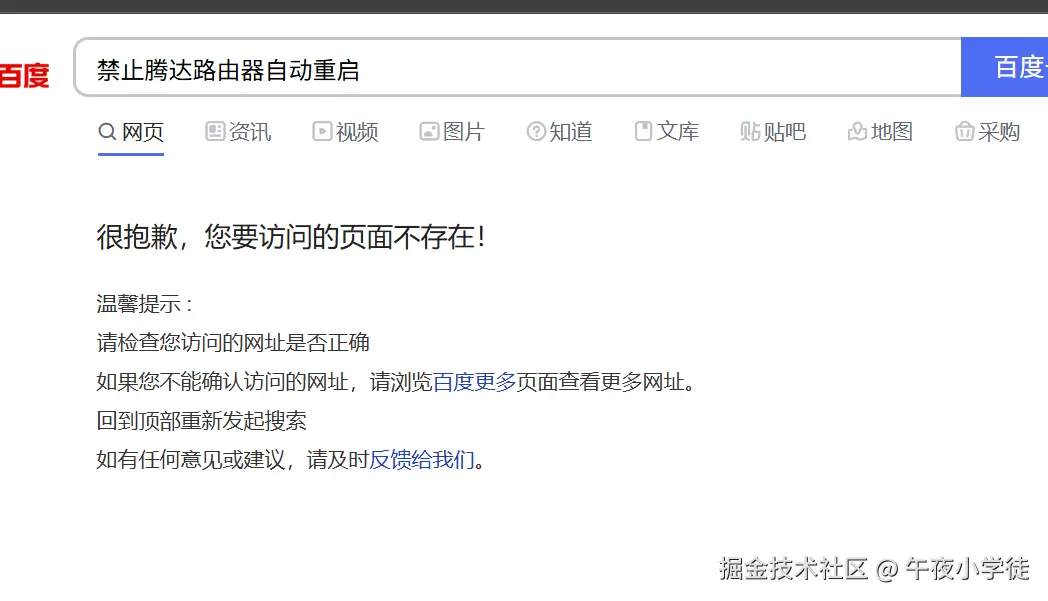This screenshot has height=601, width=1048.
Task: Click the question-mark icon beside 知道
Action: click(536, 131)
